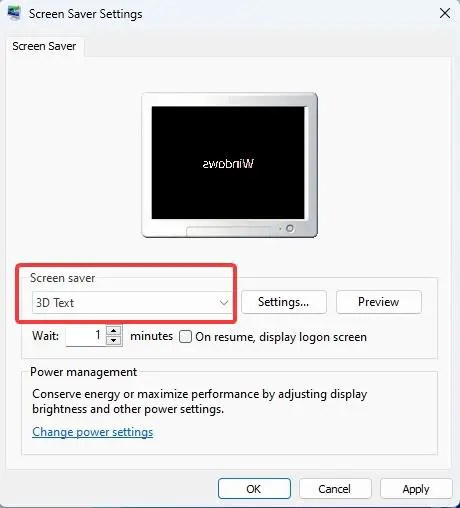This screenshot has height=508, width=460.
Task: Click the "Wait:" label
Action: point(46,336)
